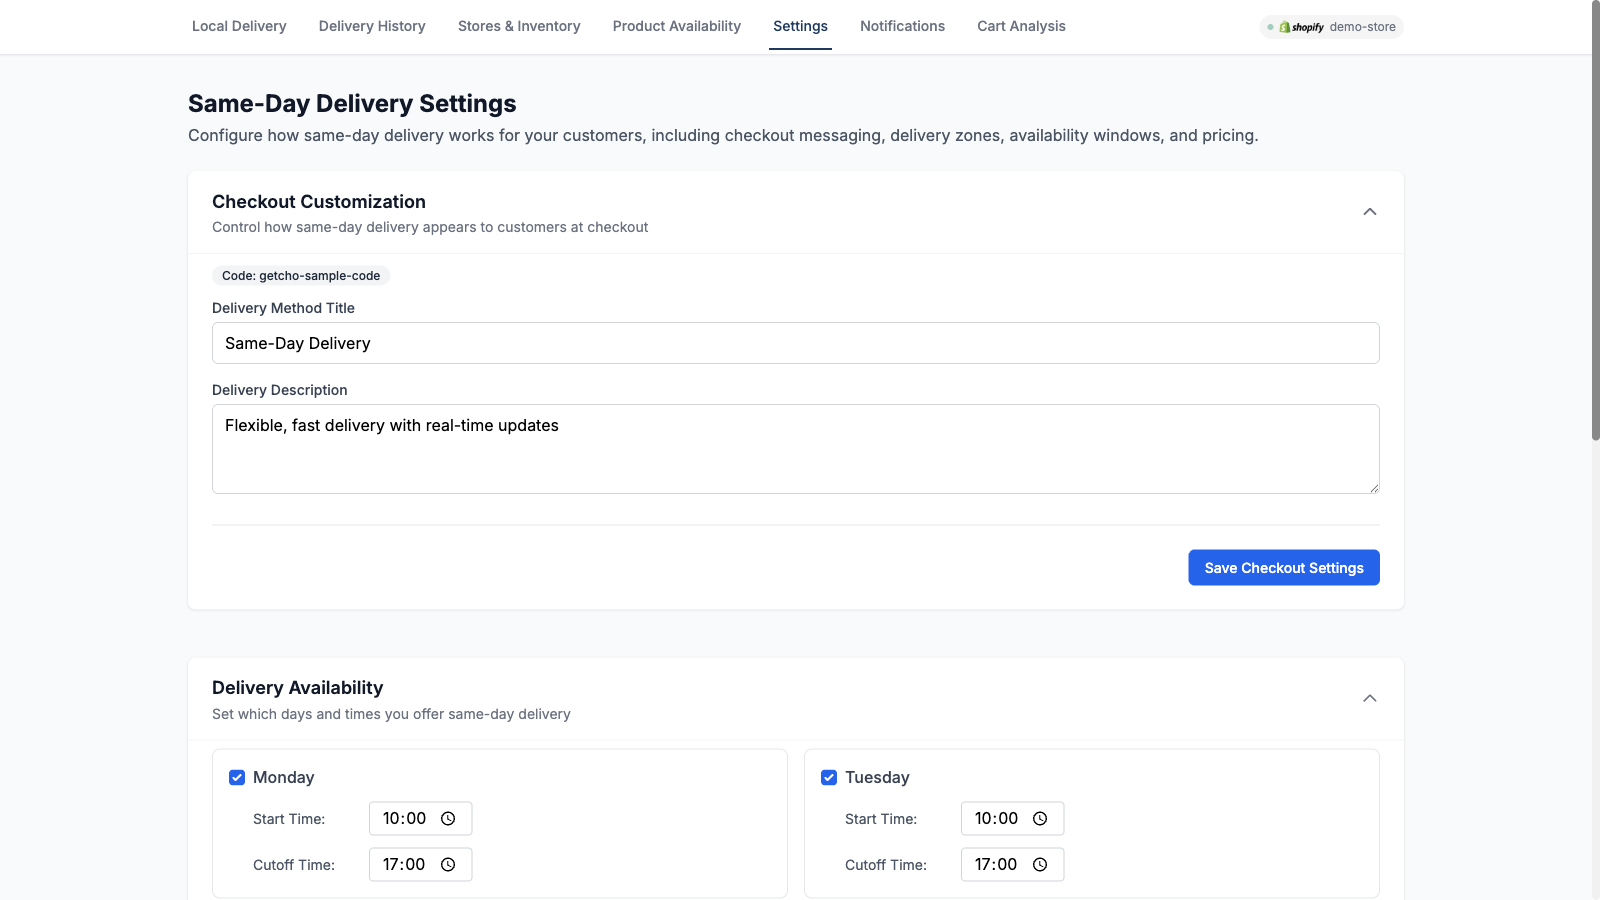The image size is (1600, 900).
Task: View Product Availability
Action: 676,26
